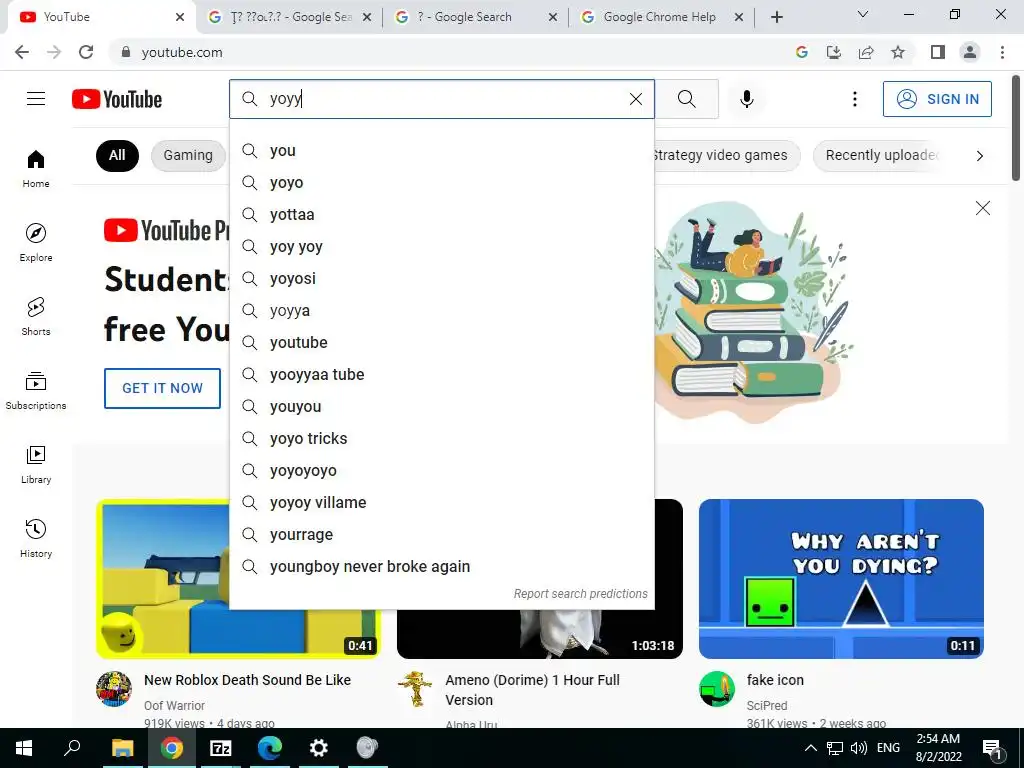This screenshot has width=1024, height=768.
Task: Open Windows Start menu
Action: point(24,748)
